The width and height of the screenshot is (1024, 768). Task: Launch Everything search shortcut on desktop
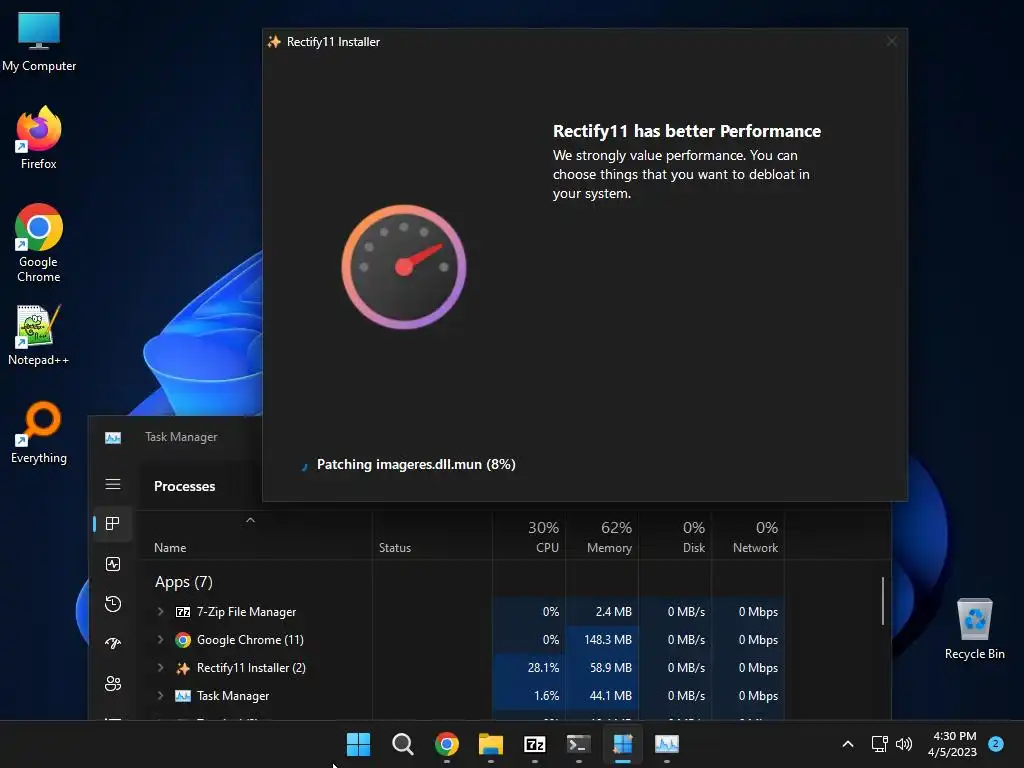click(x=39, y=432)
